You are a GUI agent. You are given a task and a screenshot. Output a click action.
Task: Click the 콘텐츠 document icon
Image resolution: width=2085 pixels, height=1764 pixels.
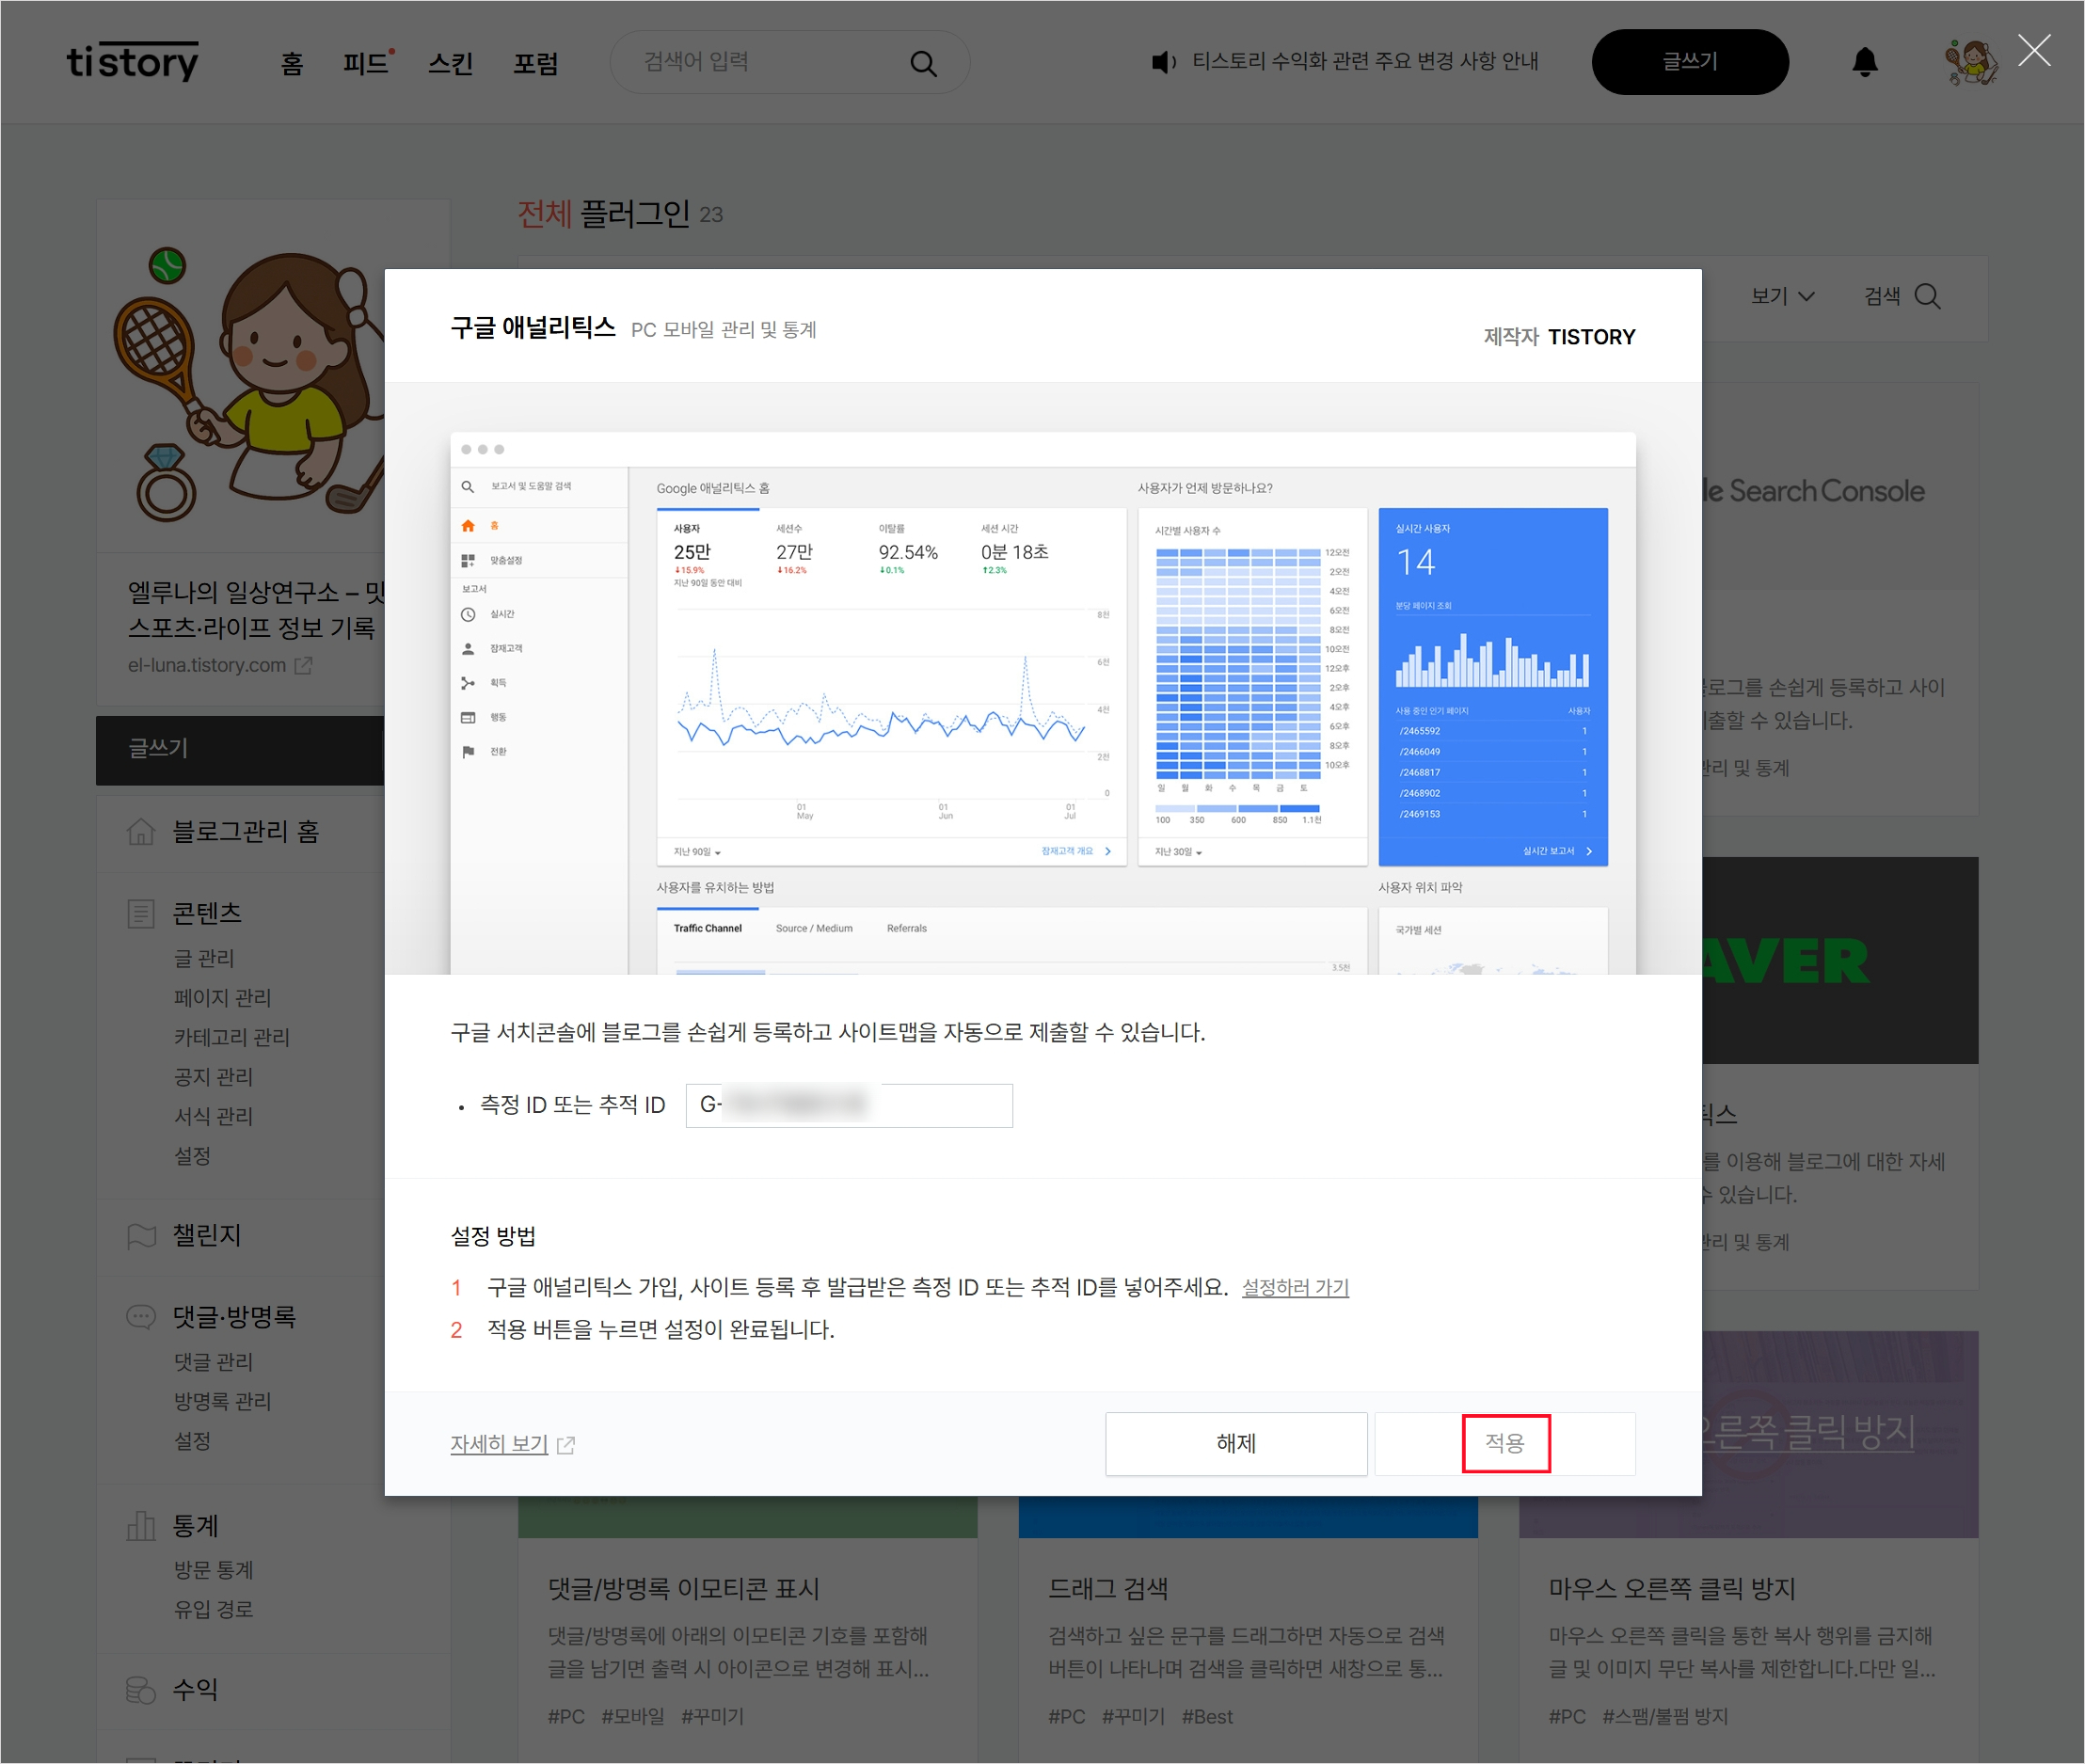[141, 913]
